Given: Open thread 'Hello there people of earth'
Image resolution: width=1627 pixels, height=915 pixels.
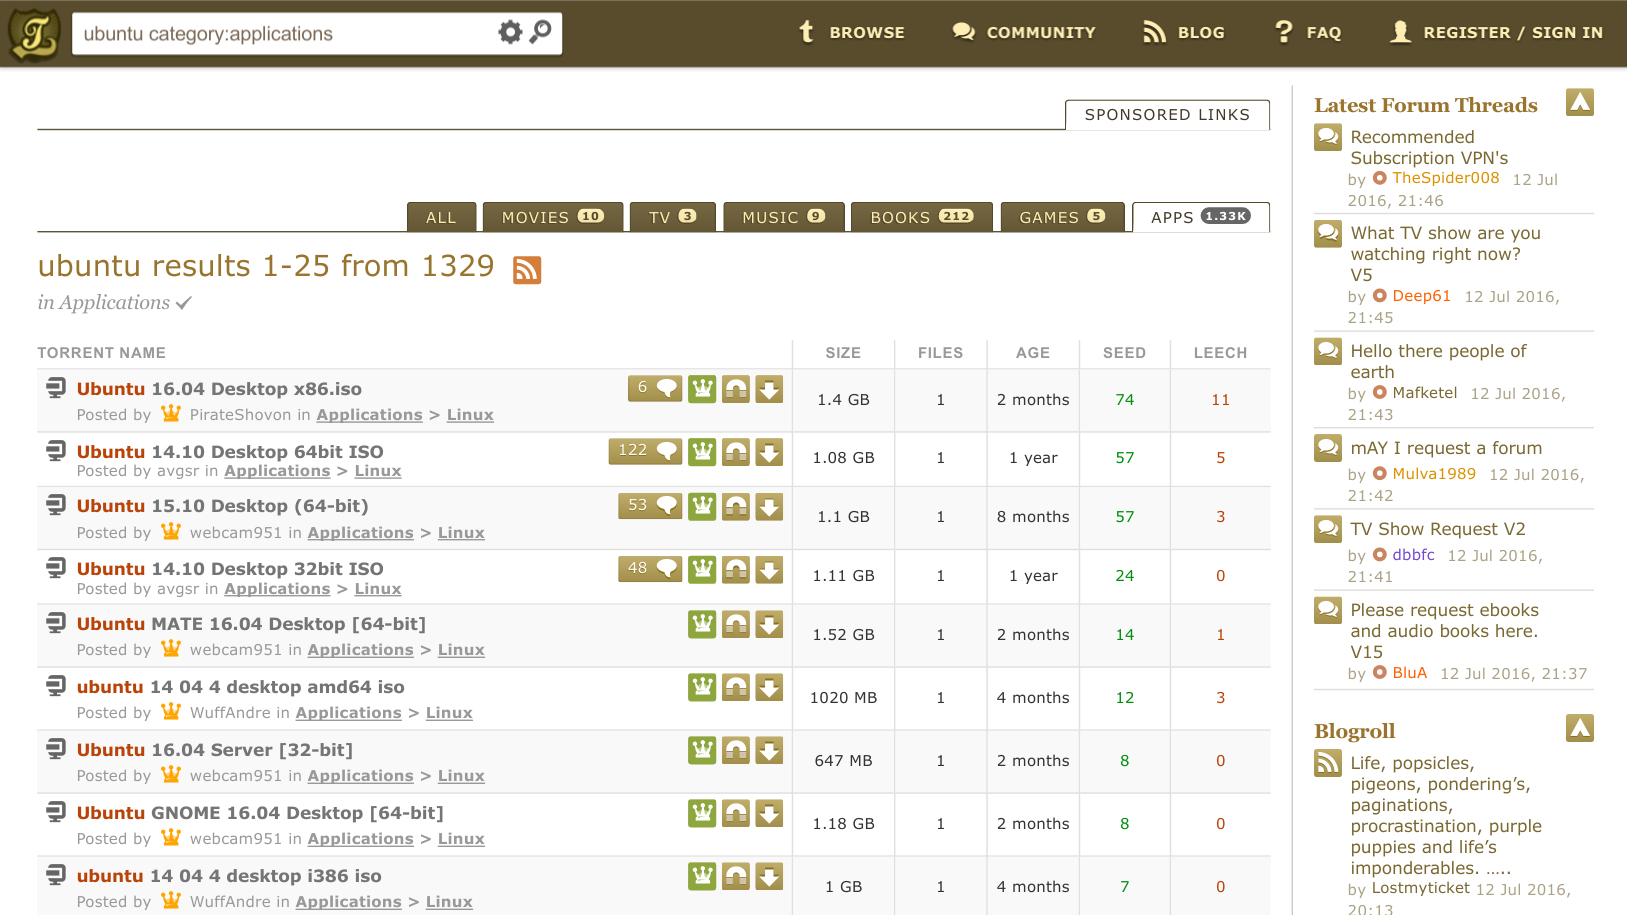Looking at the screenshot, I should (x=1438, y=361).
